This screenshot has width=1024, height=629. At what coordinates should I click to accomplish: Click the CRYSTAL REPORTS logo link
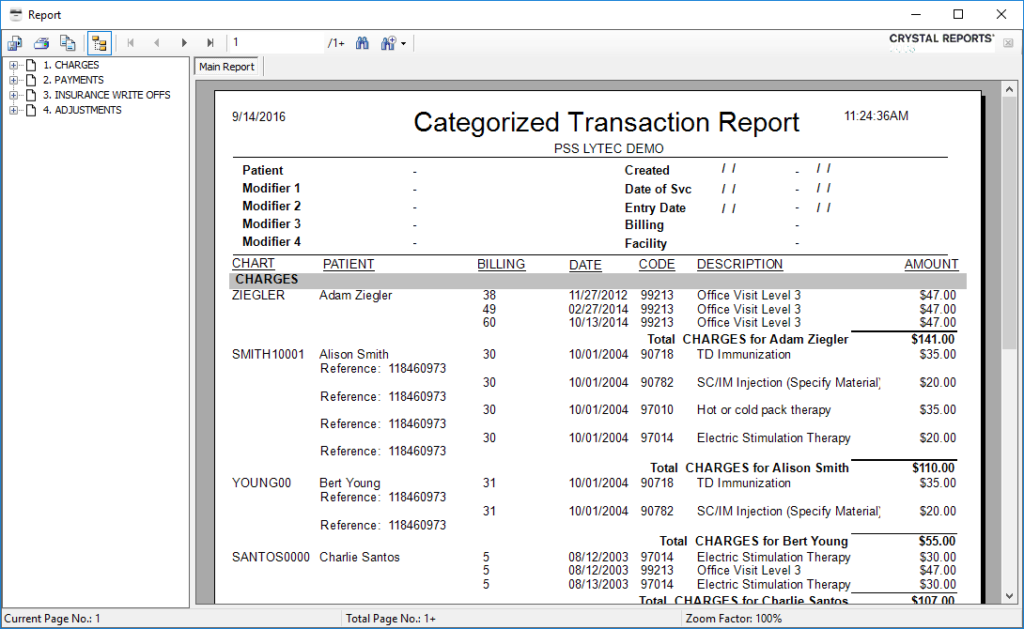point(941,38)
